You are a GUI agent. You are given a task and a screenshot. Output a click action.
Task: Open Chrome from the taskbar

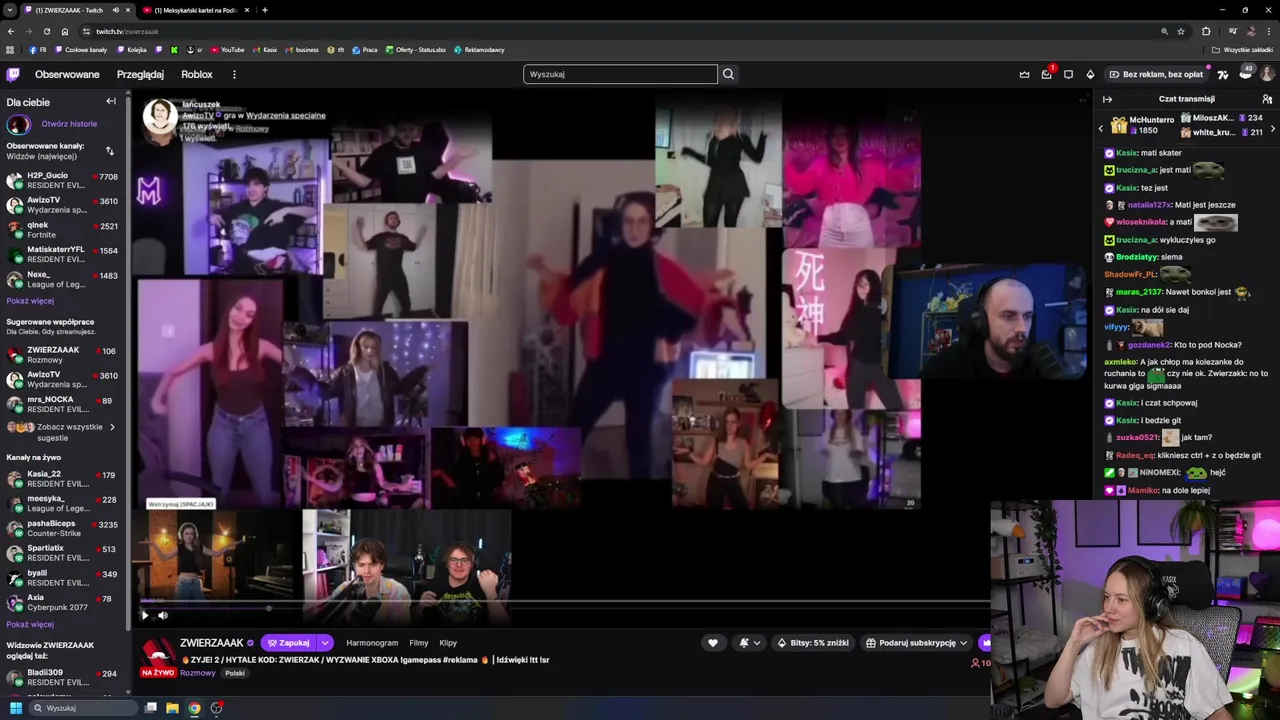194,708
